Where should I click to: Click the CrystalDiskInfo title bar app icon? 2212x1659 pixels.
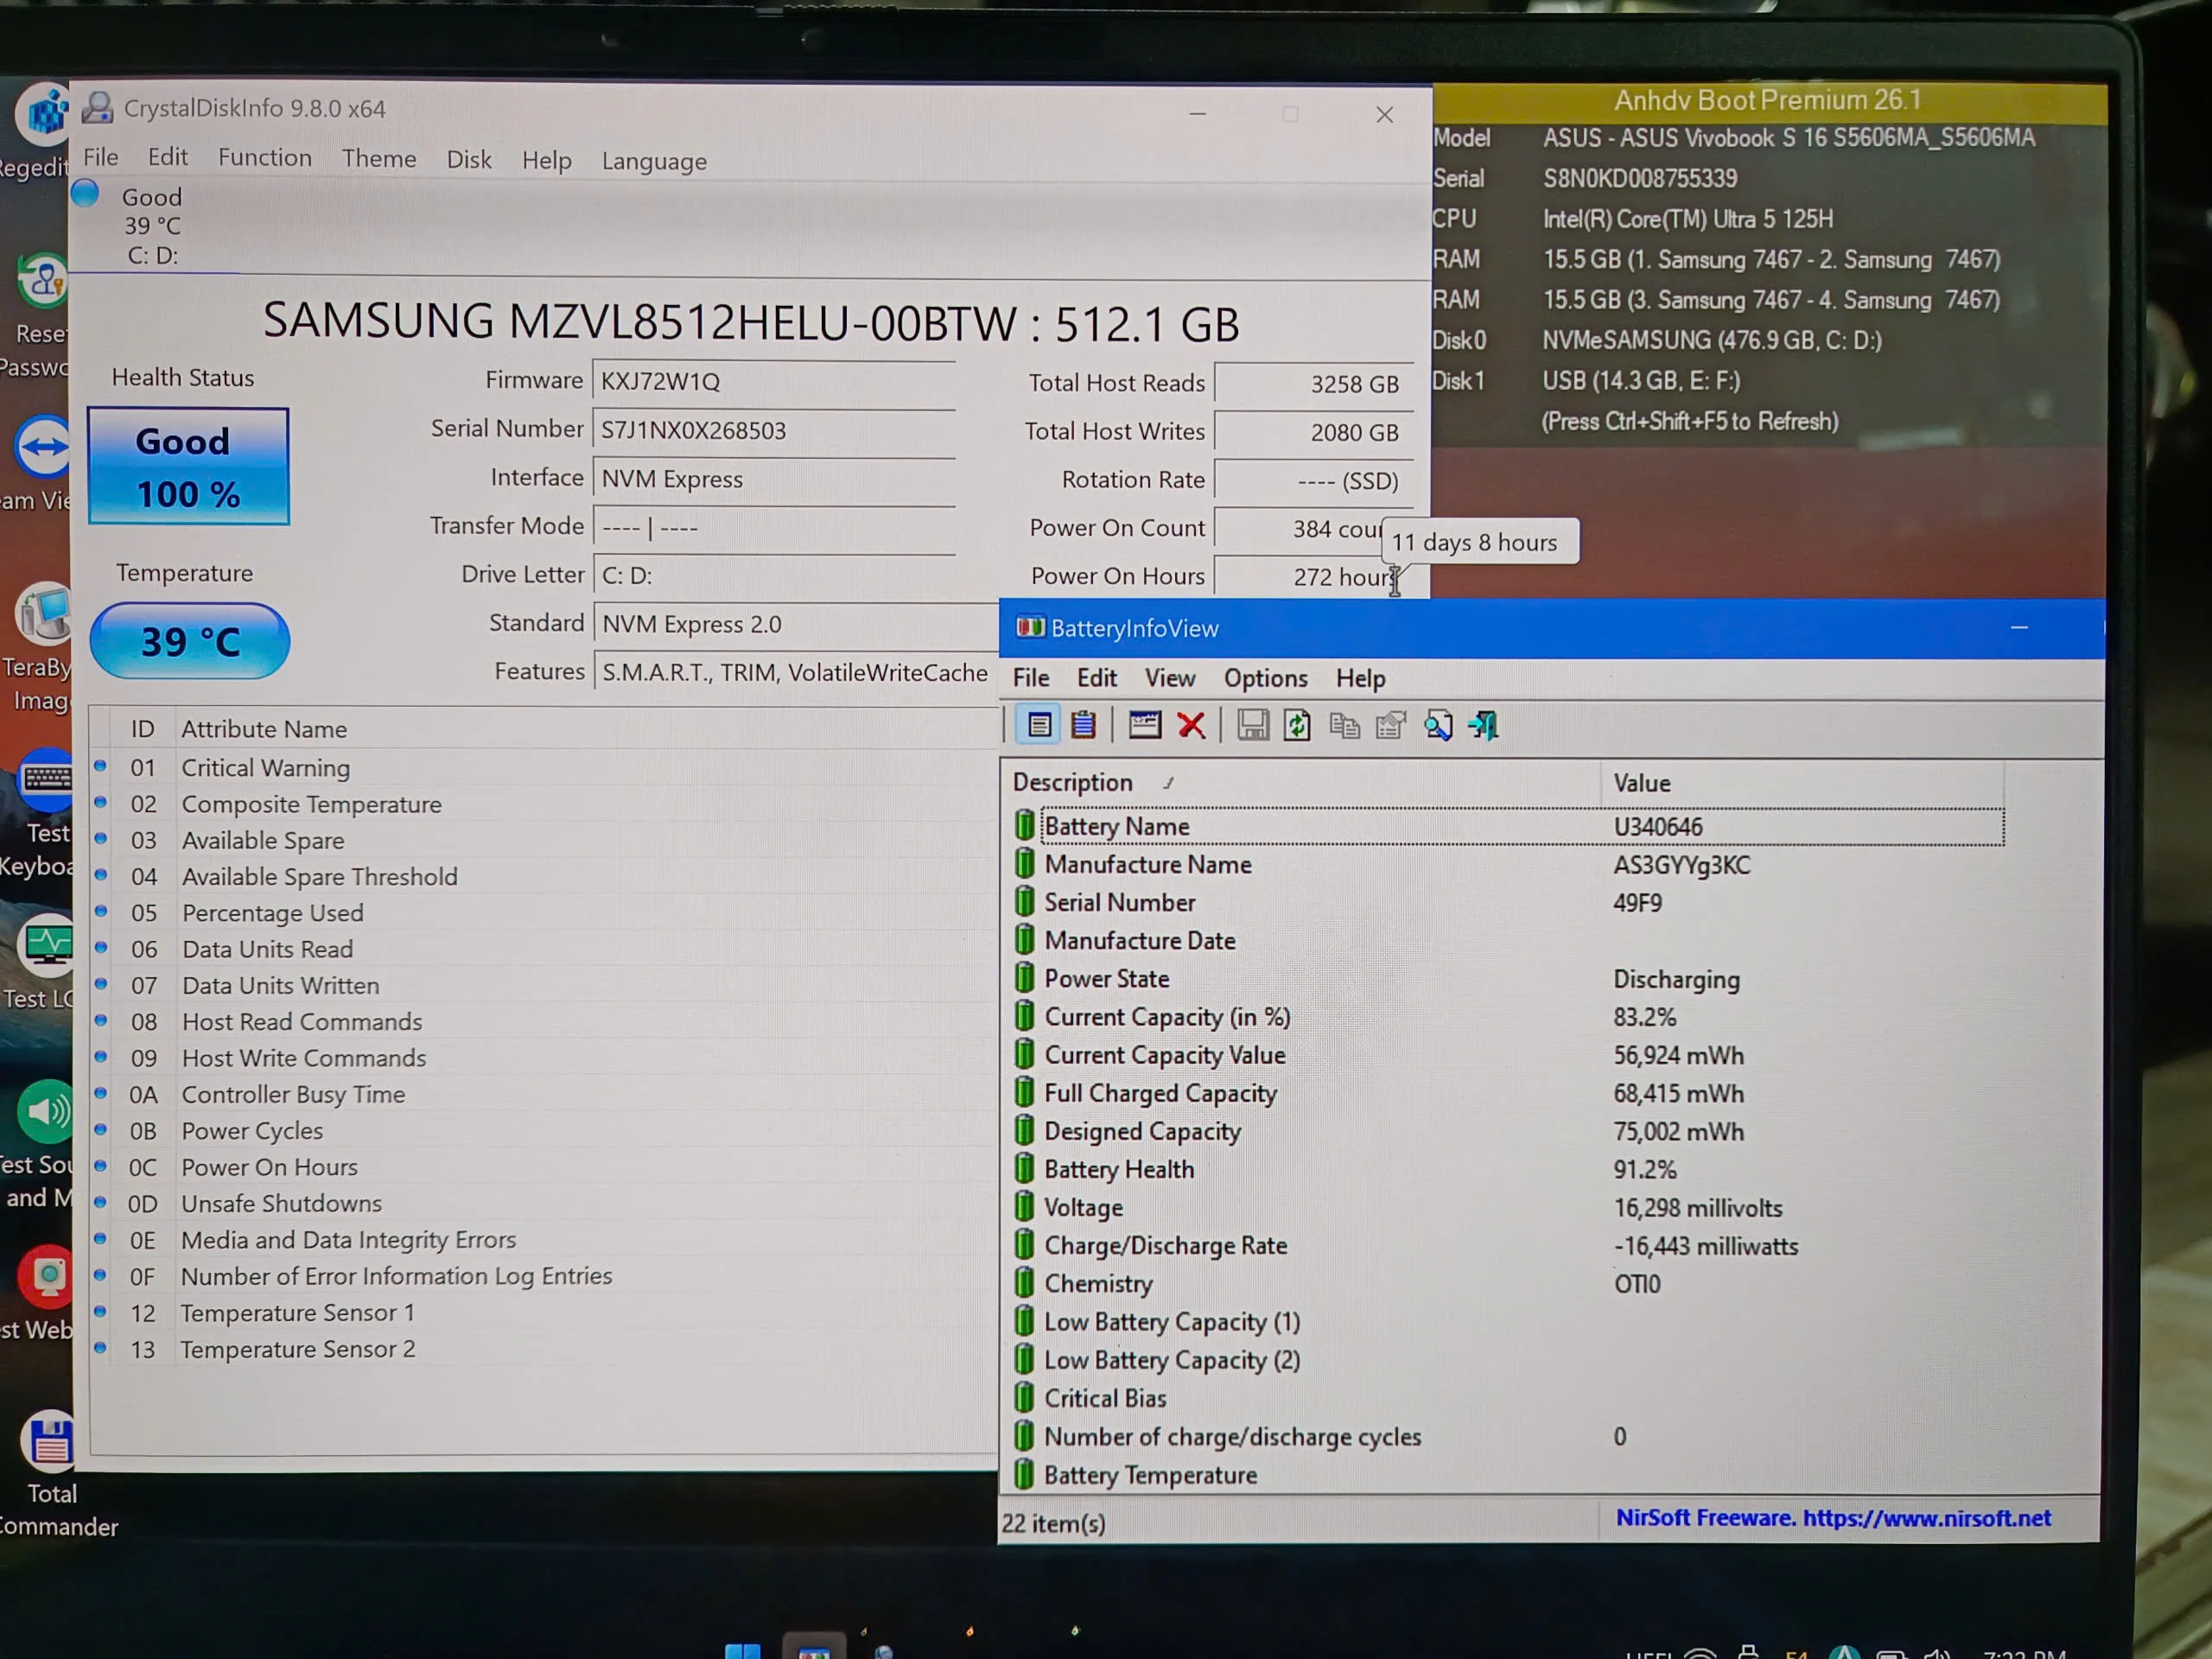point(97,107)
